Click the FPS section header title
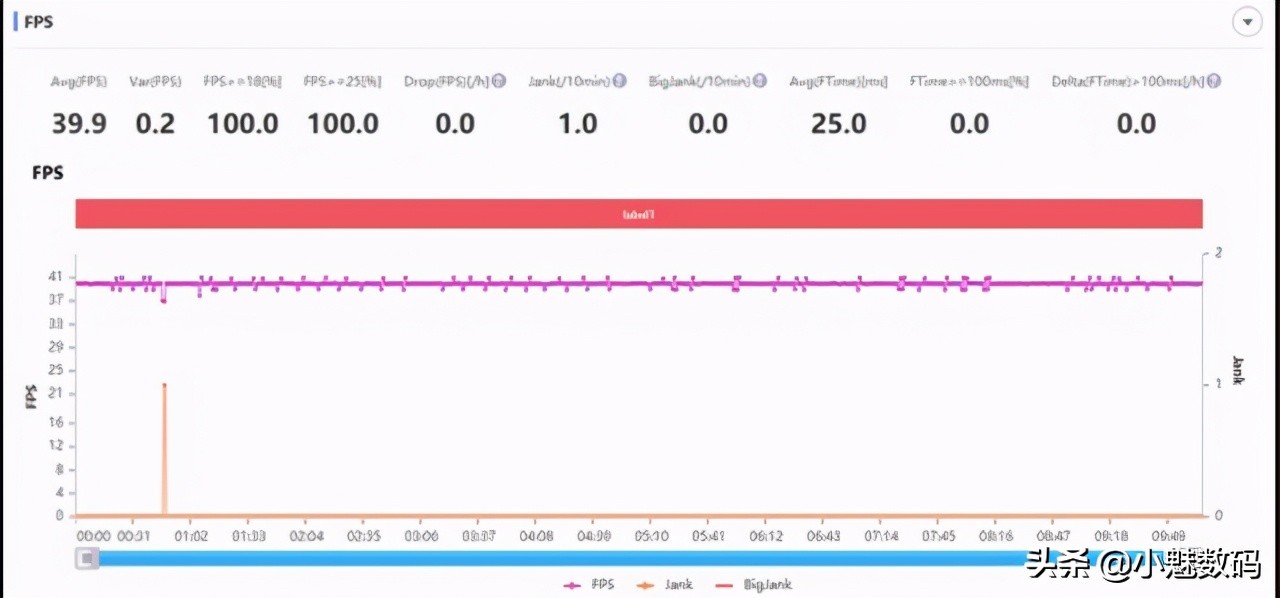Screen dimensions: 1280x598 39,22
